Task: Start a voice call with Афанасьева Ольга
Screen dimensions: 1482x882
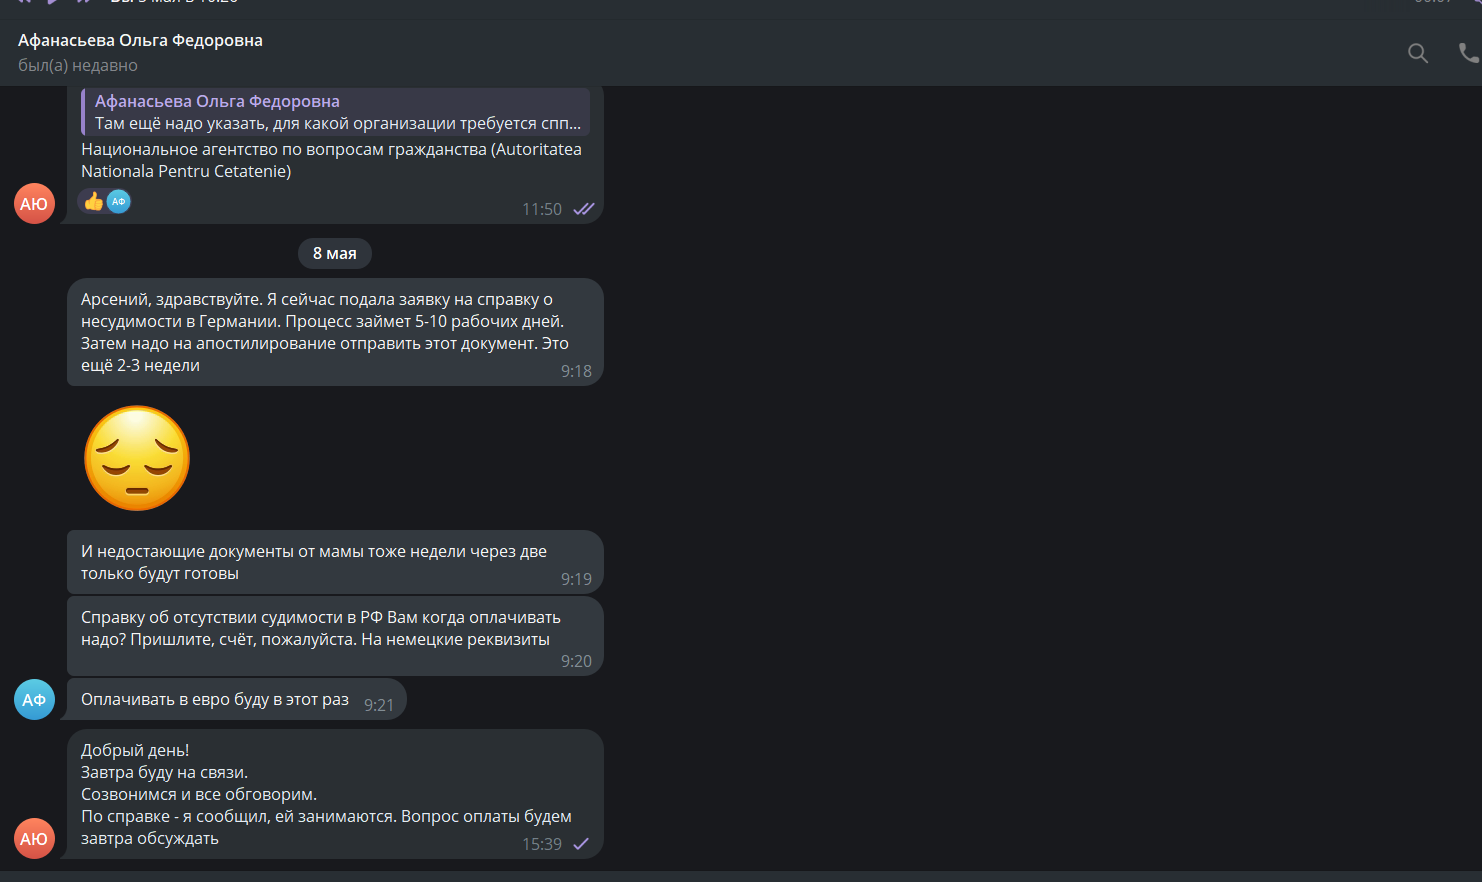Action: pos(1469,53)
